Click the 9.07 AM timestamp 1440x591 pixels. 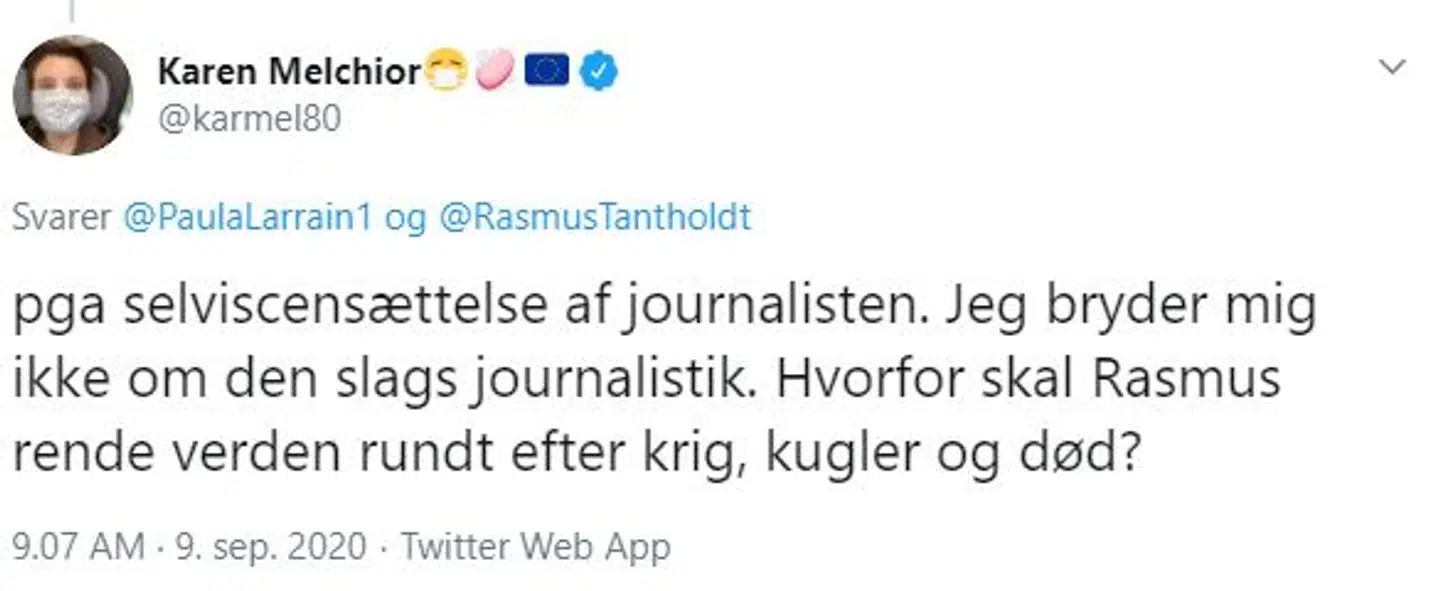78,547
